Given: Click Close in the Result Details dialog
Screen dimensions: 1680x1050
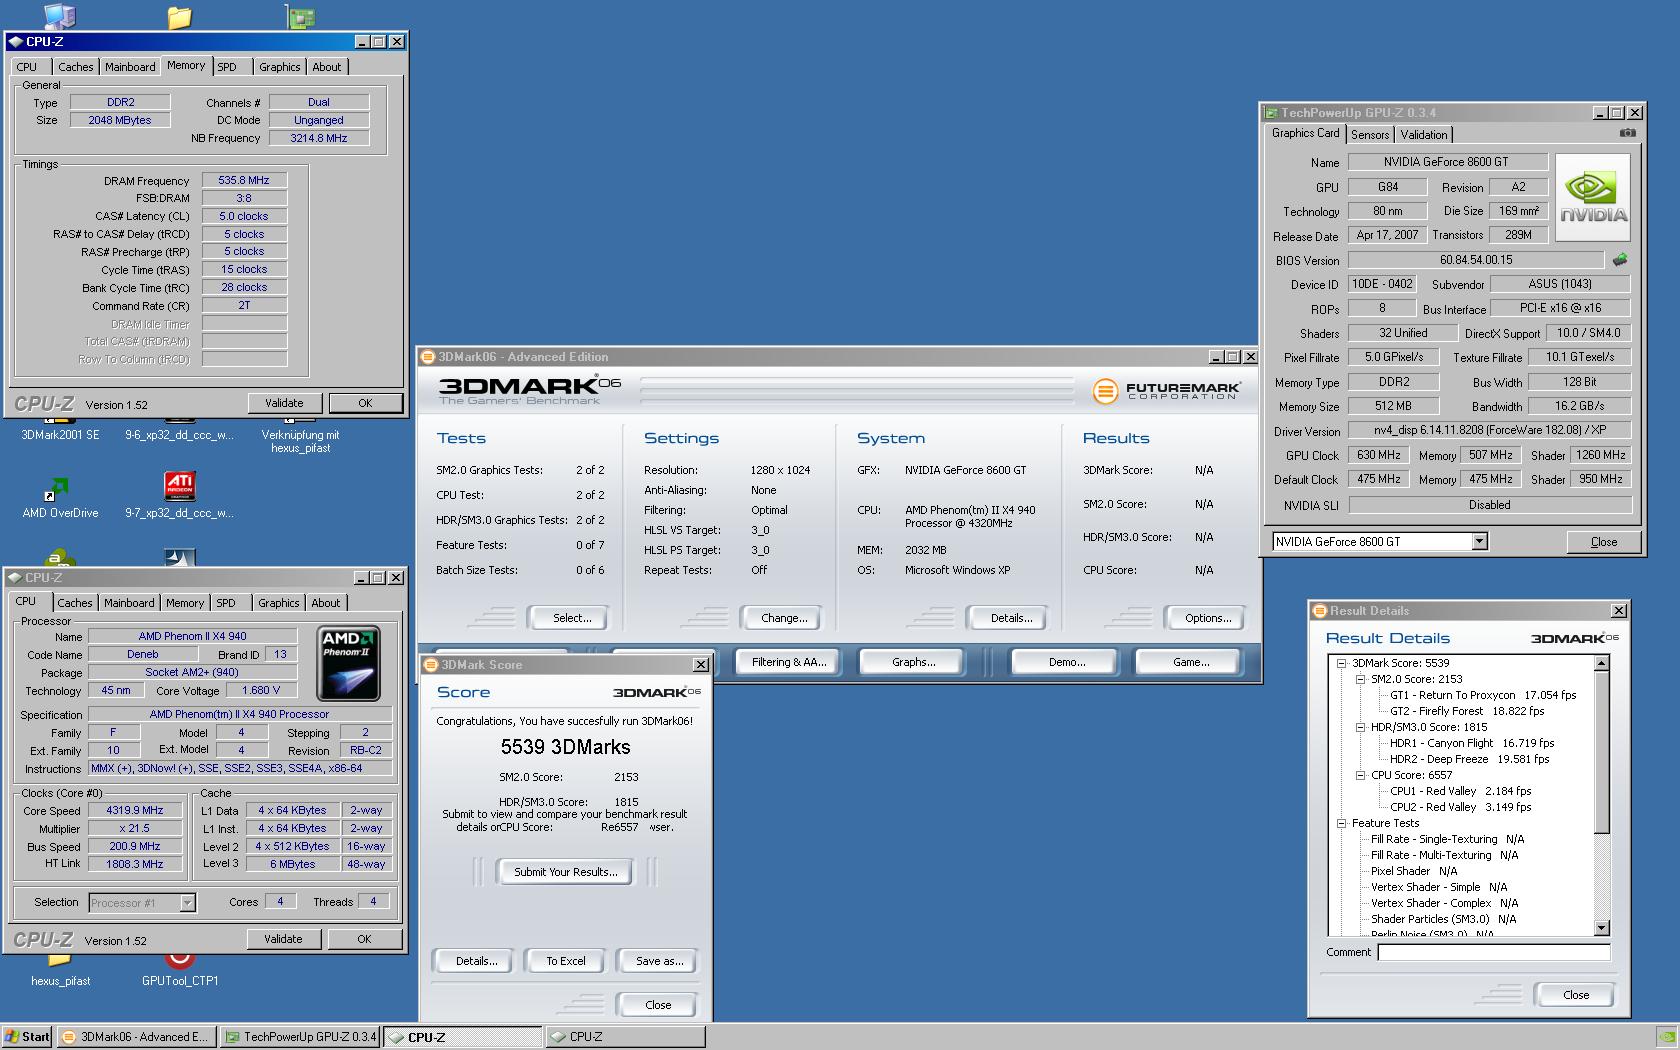Looking at the screenshot, I should pos(1576,995).
